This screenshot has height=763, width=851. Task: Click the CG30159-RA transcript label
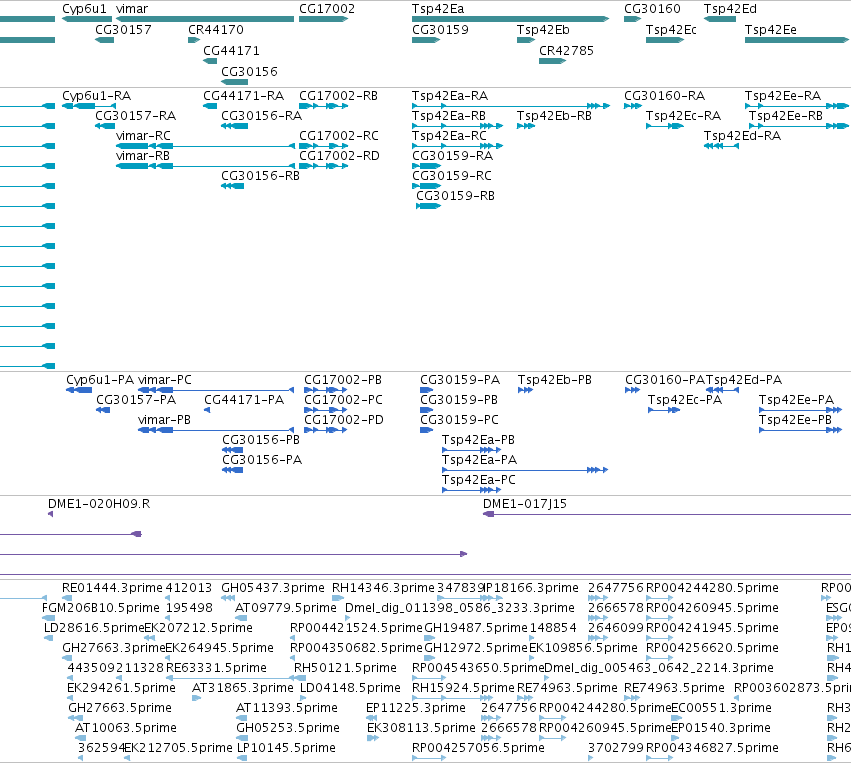tap(452, 156)
